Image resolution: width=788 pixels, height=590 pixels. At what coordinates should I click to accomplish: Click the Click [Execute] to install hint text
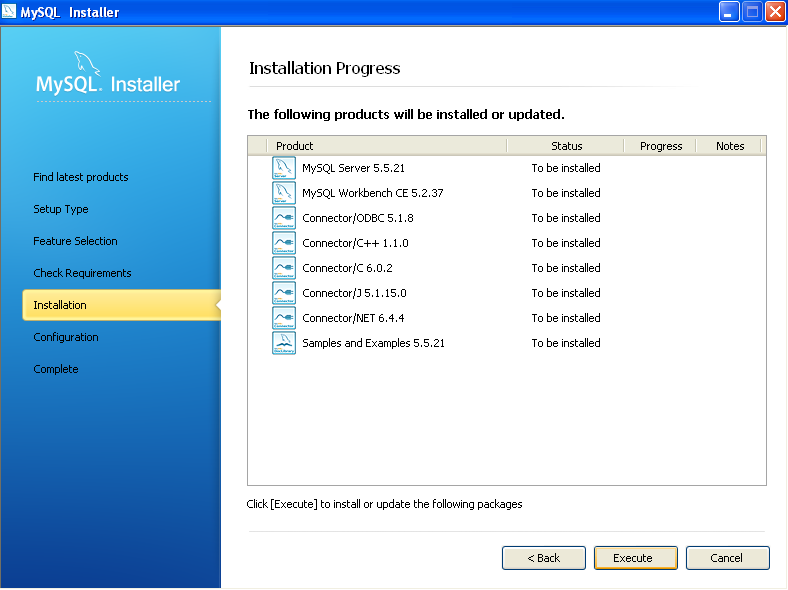coord(384,504)
